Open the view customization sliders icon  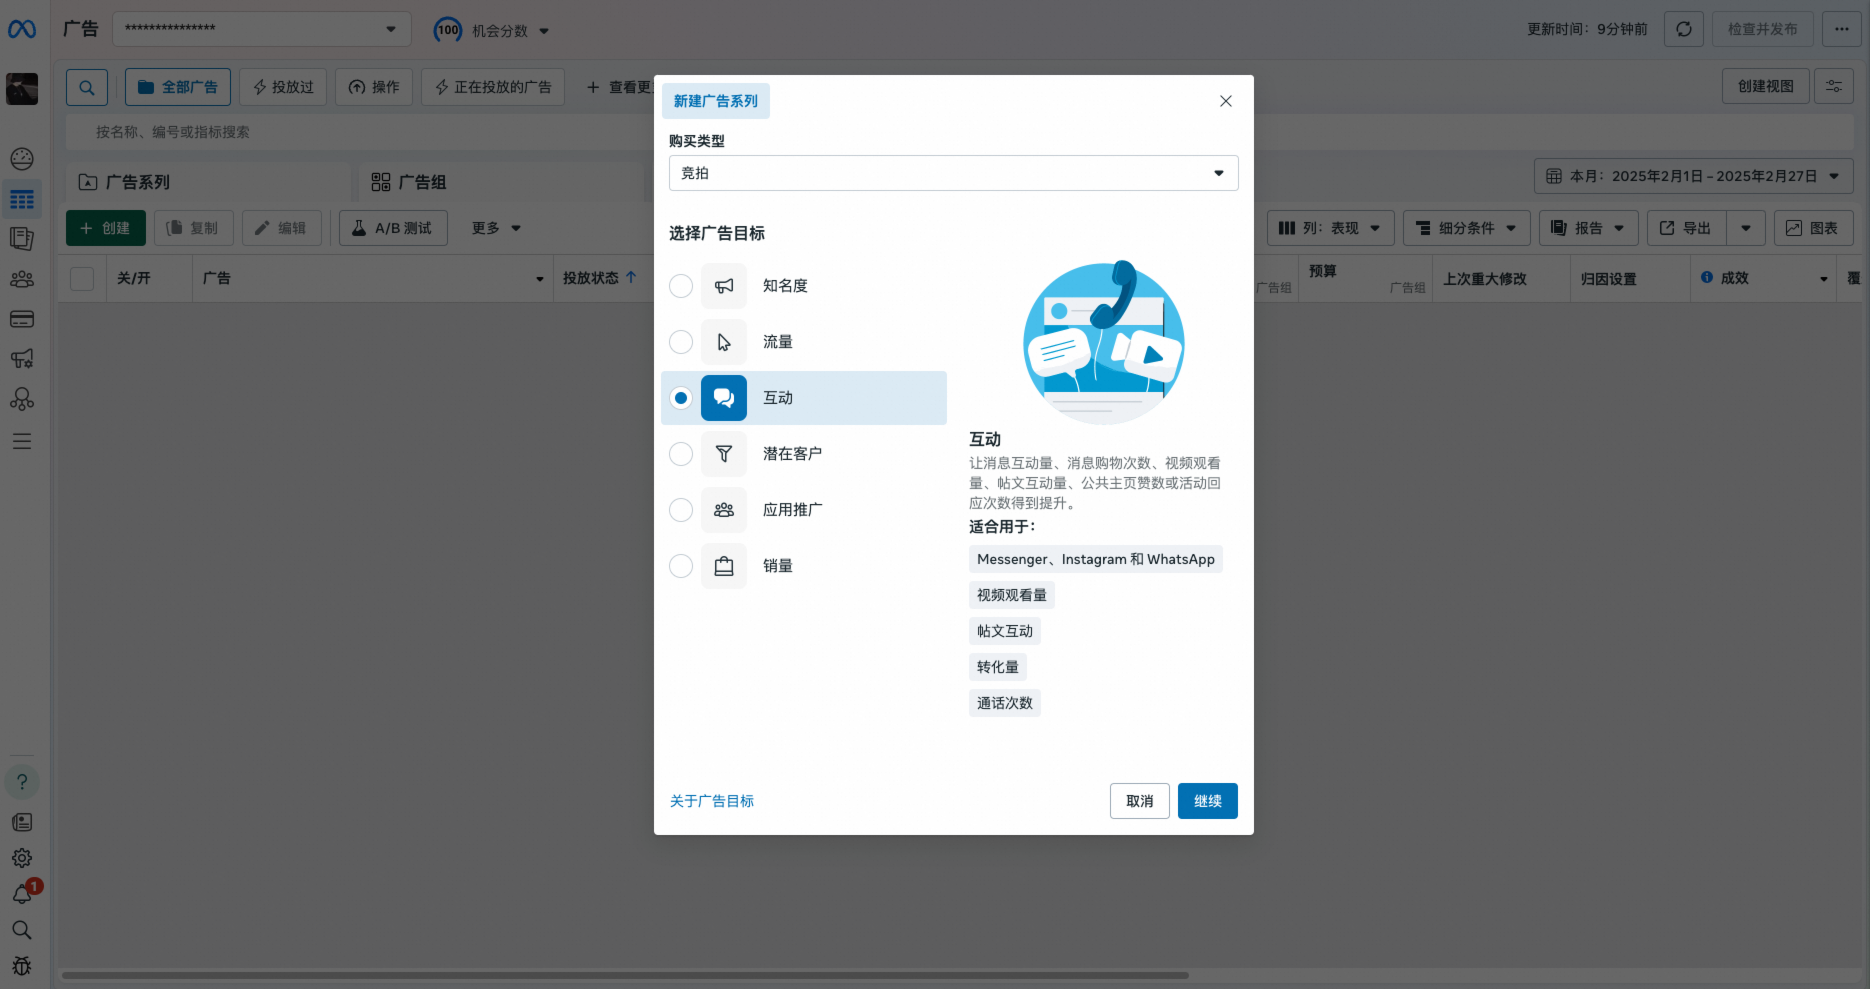pyautogui.click(x=1834, y=86)
